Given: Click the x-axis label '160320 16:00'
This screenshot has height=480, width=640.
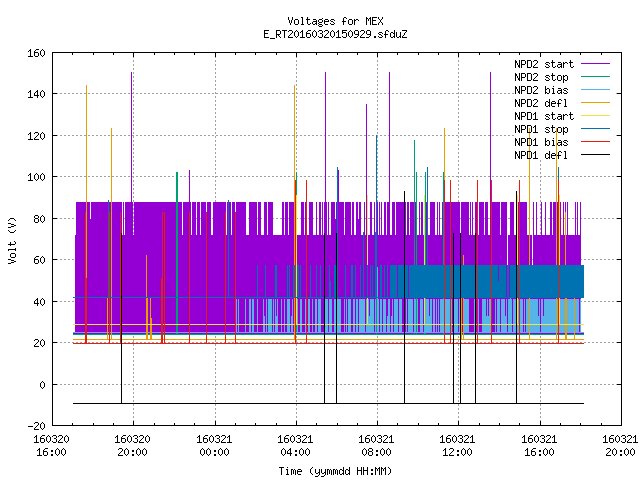Looking at the screenshot, I should pyautogui.click(x=51, y=446).
